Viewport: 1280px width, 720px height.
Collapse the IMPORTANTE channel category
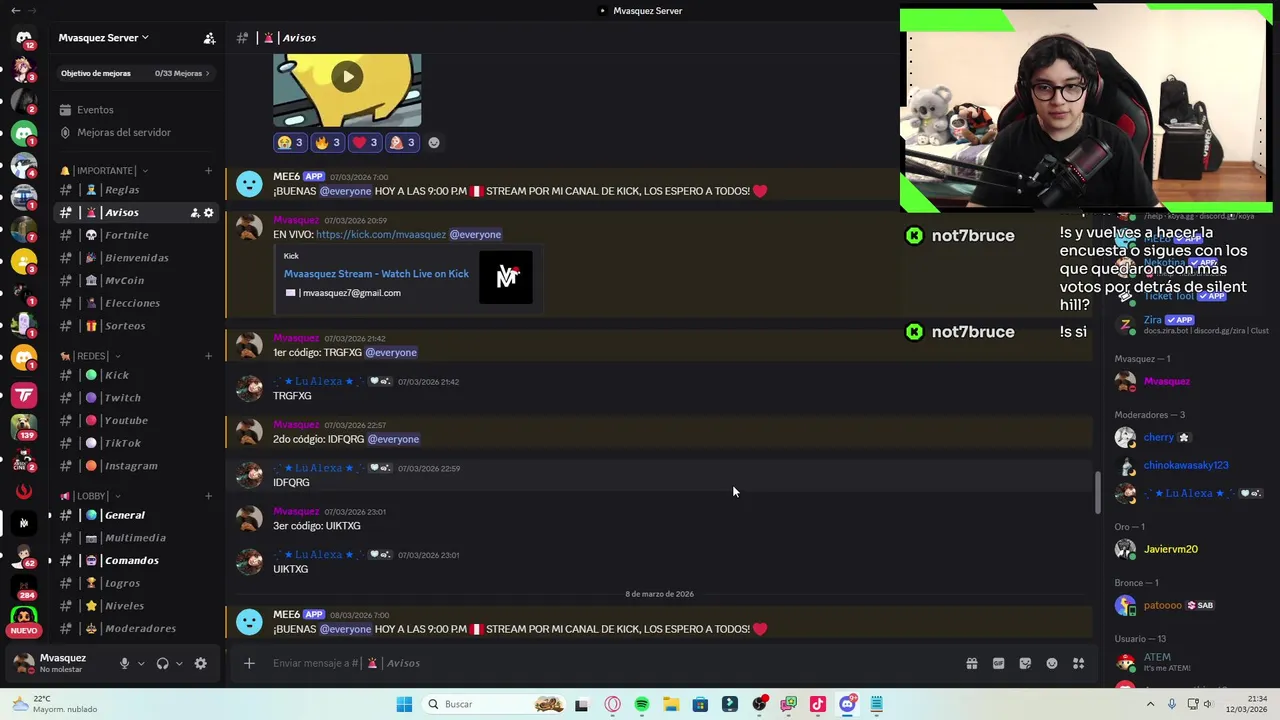[x=104, y=171]
